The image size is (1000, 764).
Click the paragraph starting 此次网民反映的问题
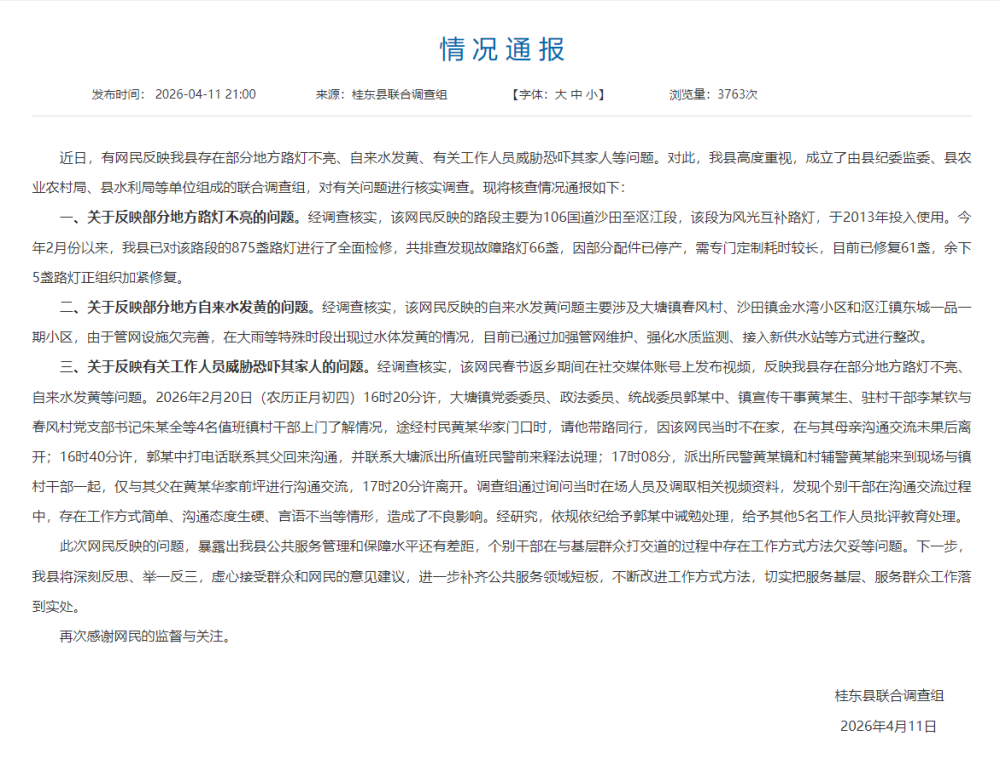[500, 577]
